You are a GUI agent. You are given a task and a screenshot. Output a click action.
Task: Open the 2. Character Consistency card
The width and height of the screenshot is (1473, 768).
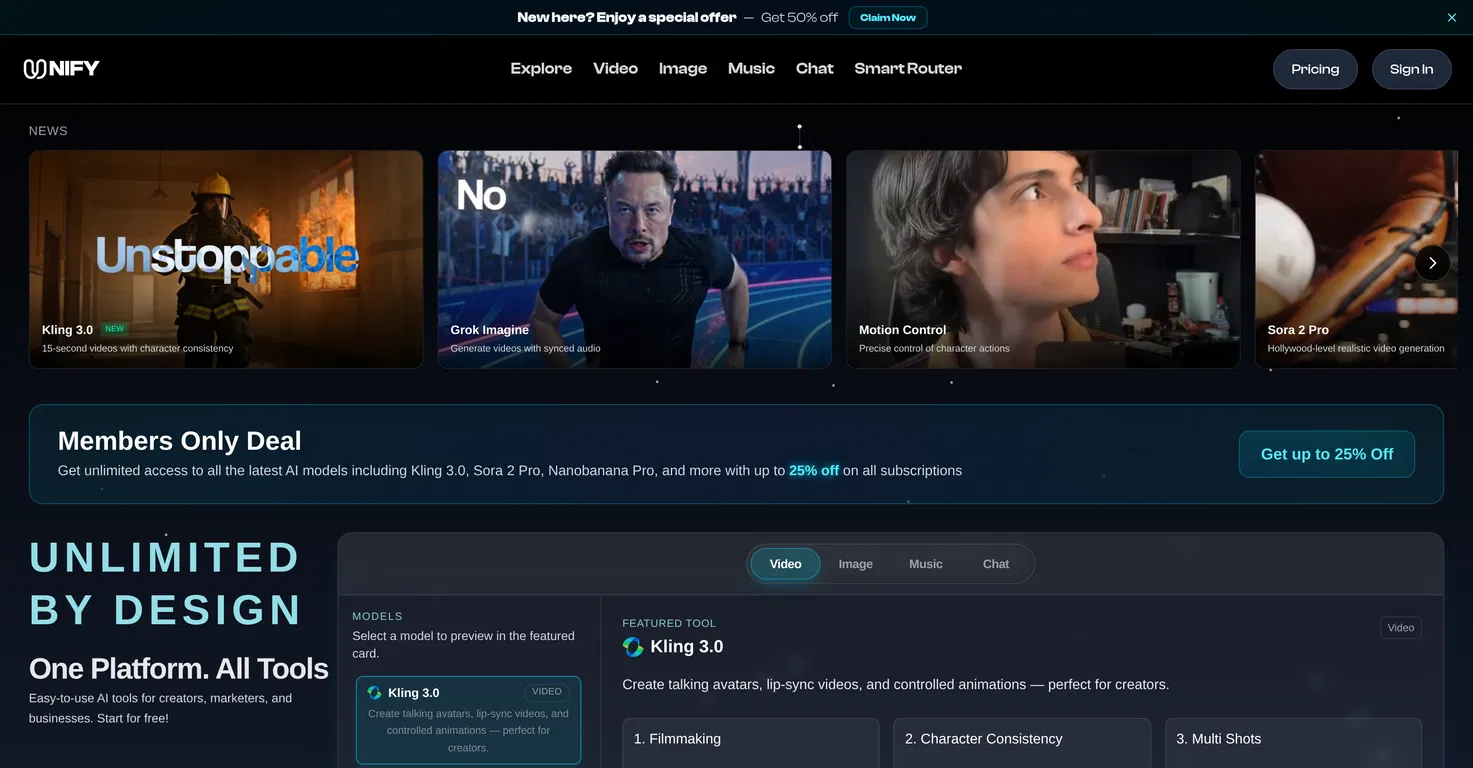[x=1021, y=742]
